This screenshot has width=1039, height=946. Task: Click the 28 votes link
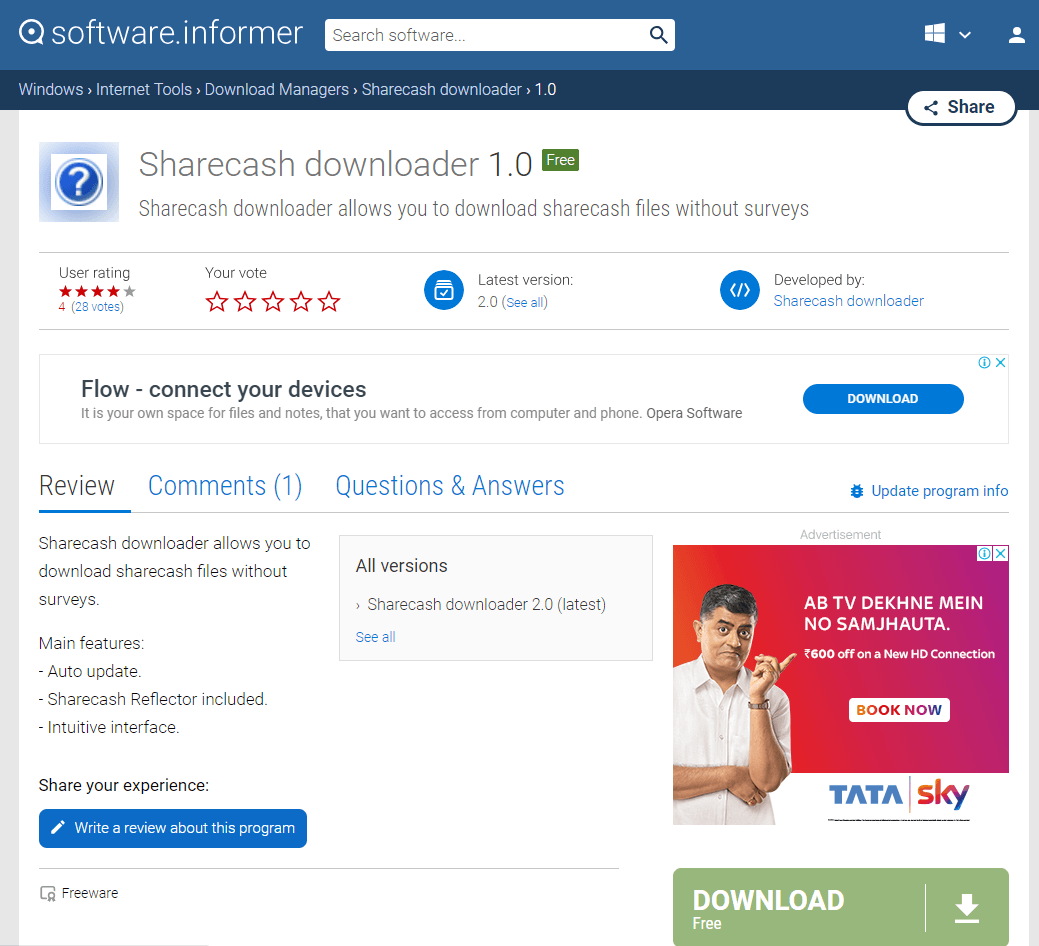97,307
